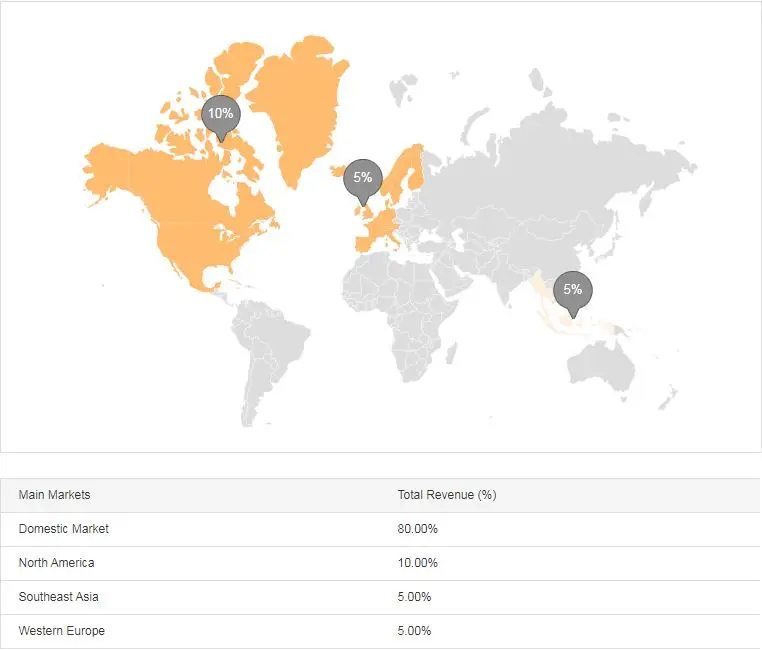Select the "North America" table row label
The height and width of the screenshot is (651, 762).
pyautogui.click(x=56, y=563)
